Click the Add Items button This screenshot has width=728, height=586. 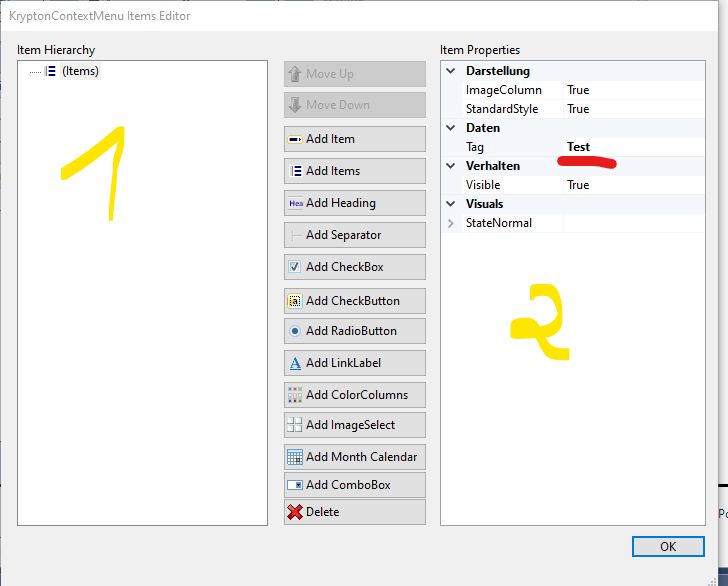click(355, 171)
